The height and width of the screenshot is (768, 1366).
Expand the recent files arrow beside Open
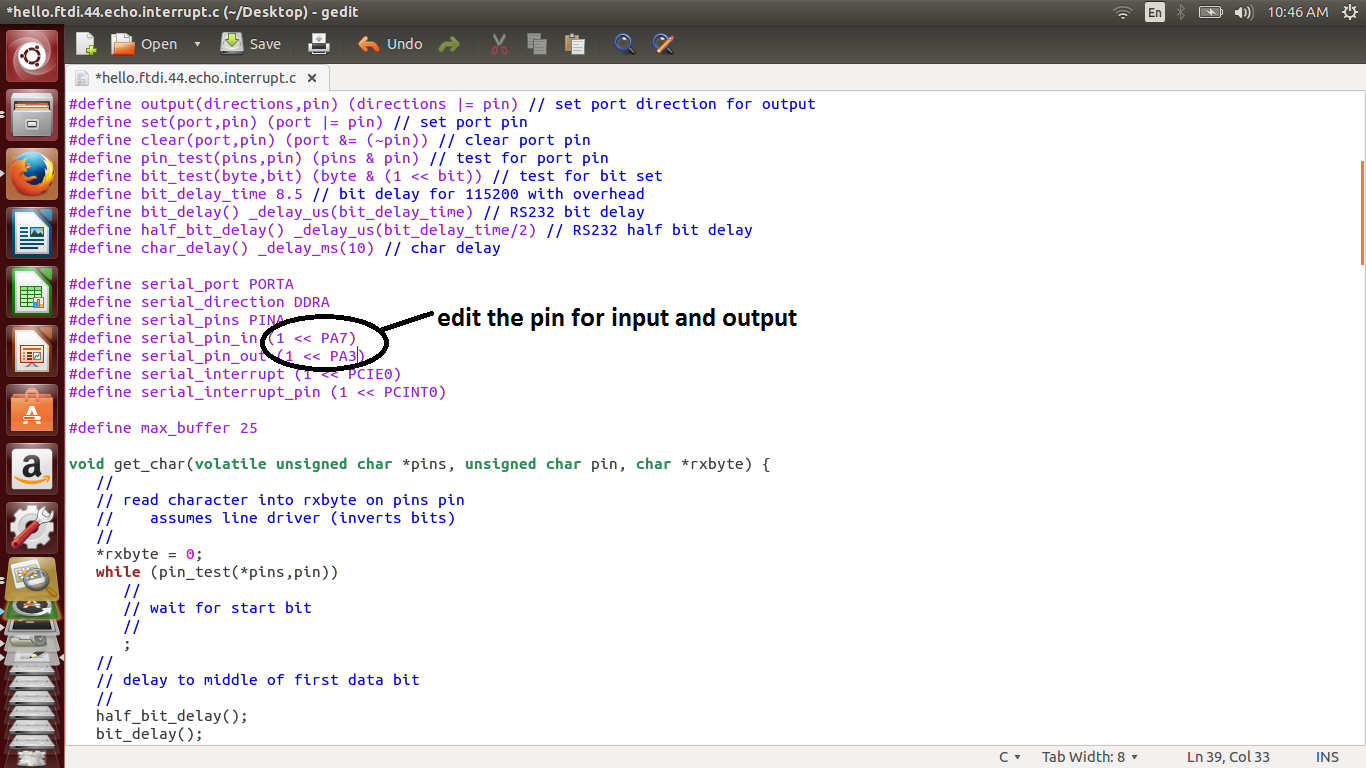(197, 44)
